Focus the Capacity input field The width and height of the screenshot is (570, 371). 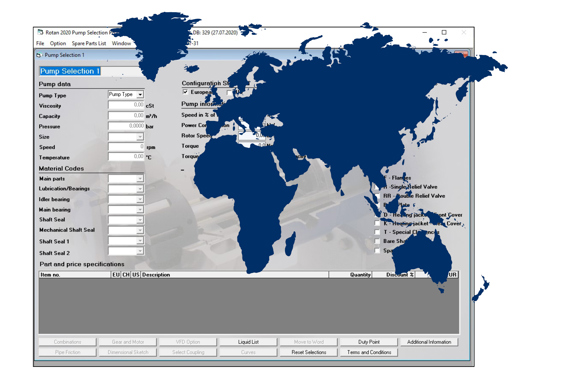coord(126,116)
